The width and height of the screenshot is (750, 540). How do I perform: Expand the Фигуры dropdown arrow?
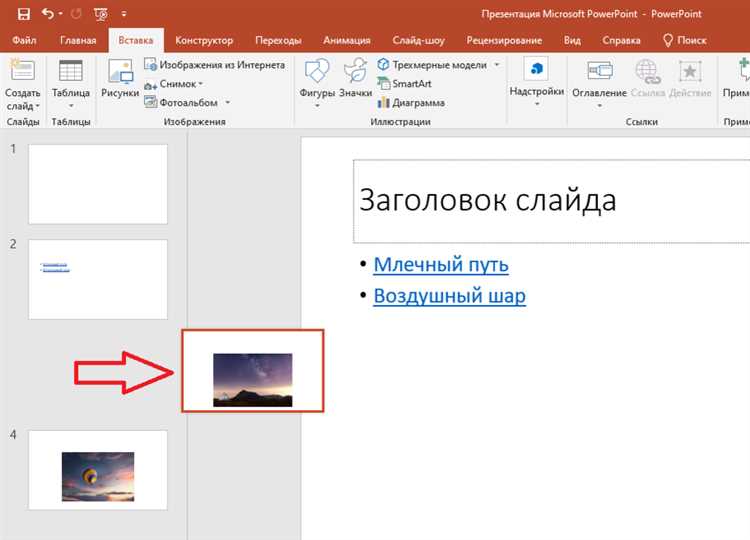[x=317, y=105]
